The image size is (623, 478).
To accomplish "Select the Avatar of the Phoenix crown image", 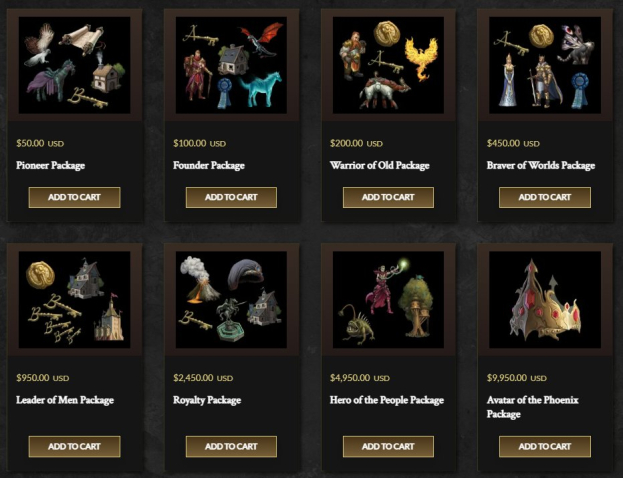I will [545, 300].
